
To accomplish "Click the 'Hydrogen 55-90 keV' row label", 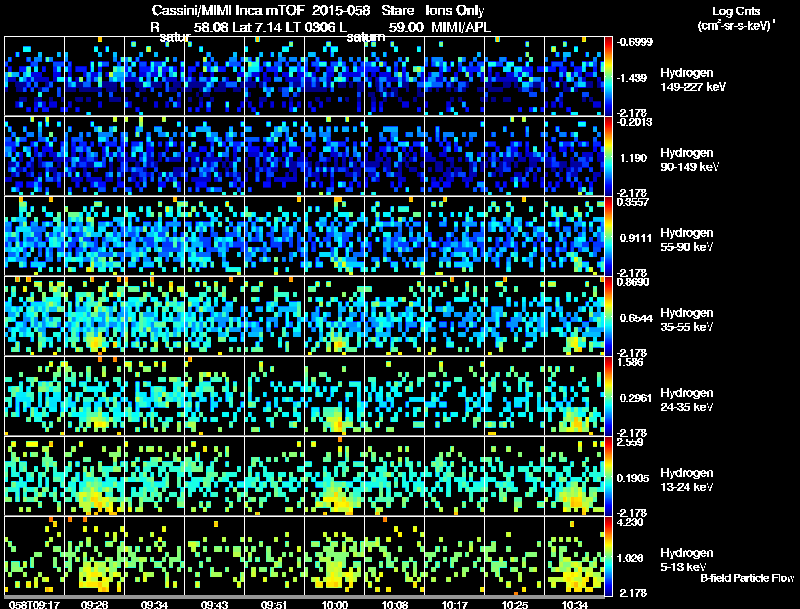I will coord(686,240).
